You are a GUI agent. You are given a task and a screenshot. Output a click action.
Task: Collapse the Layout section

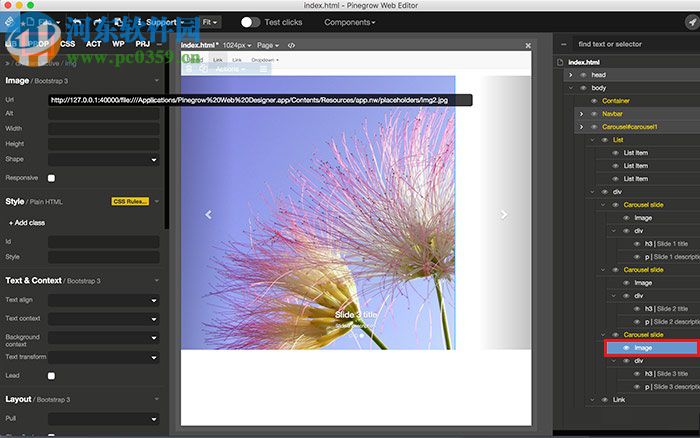click(x=157, y=399)
